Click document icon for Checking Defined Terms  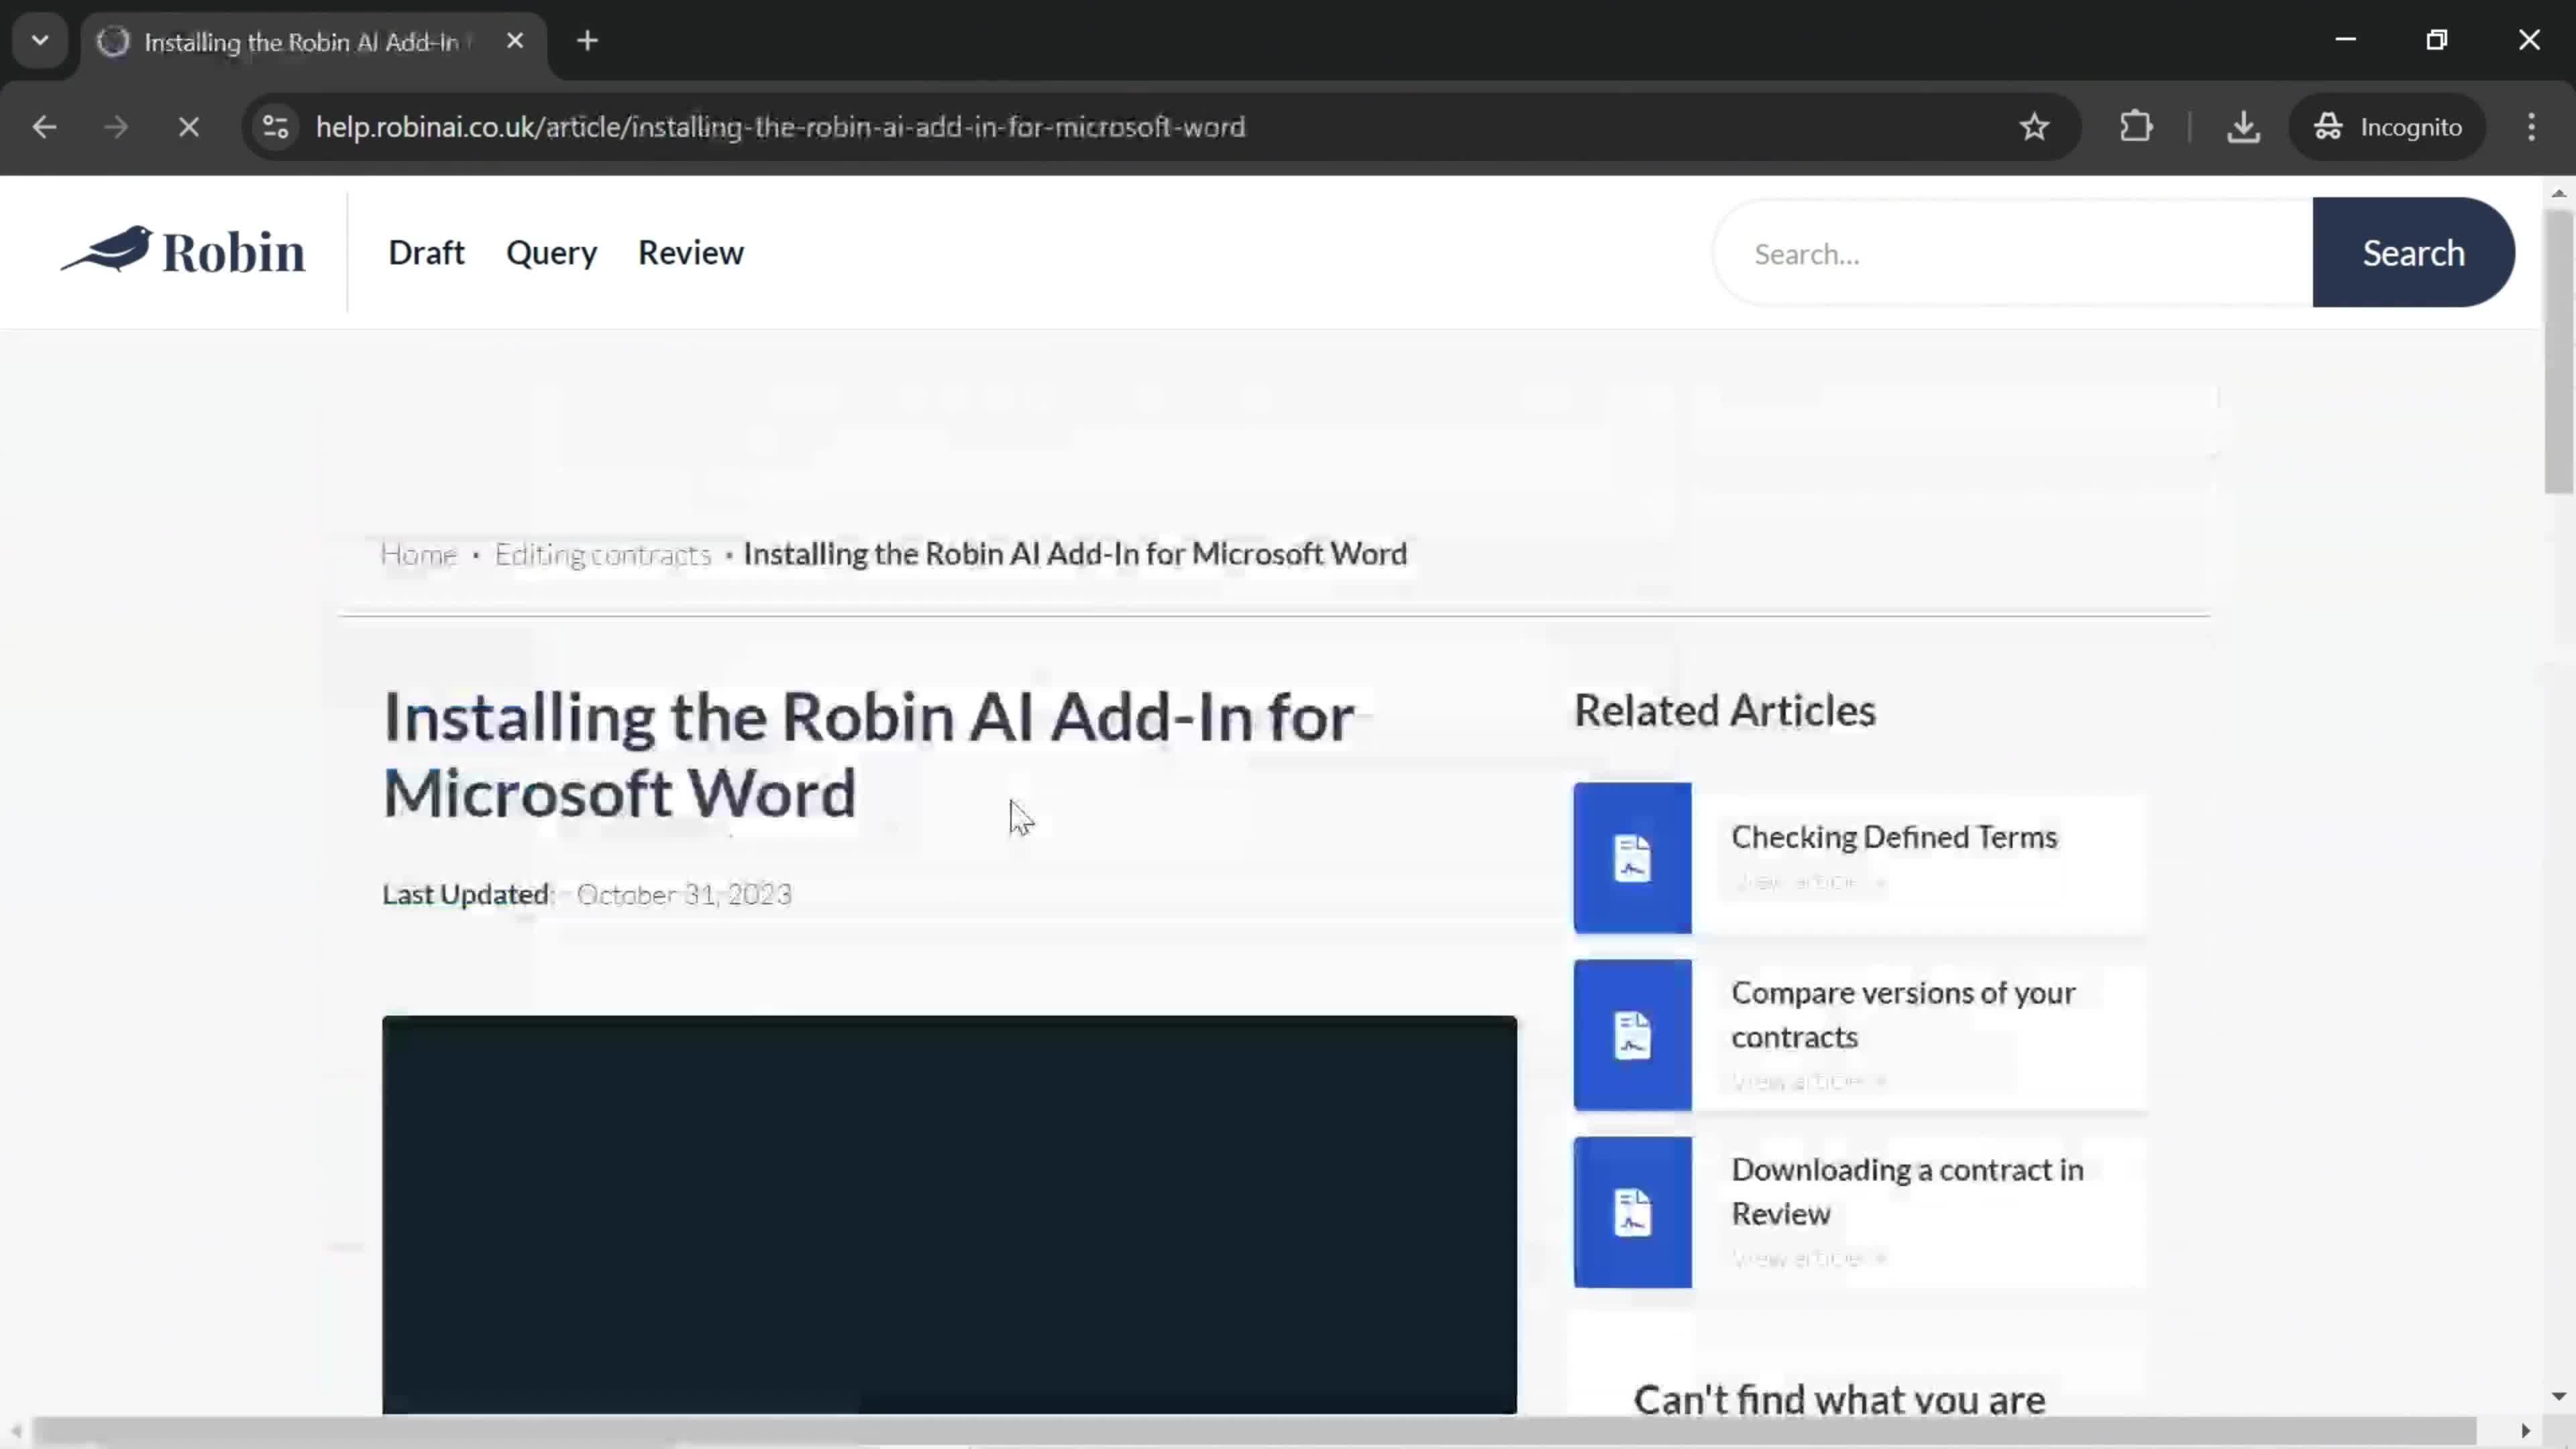[x=1632, y=858]
